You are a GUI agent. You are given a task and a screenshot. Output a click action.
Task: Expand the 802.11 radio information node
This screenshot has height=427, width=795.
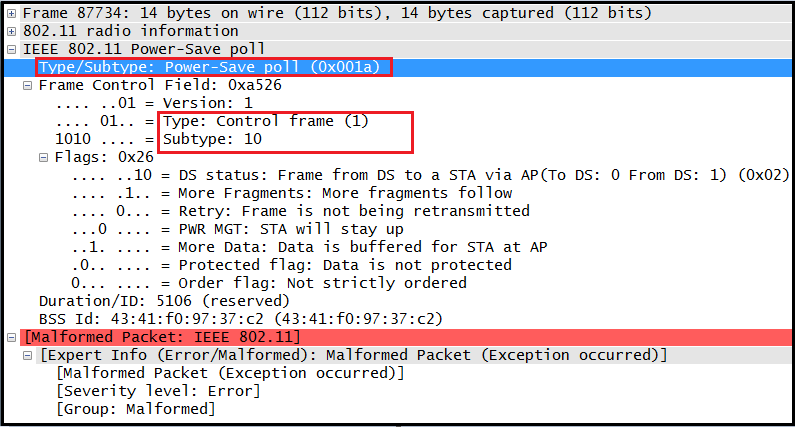[11, 32]
